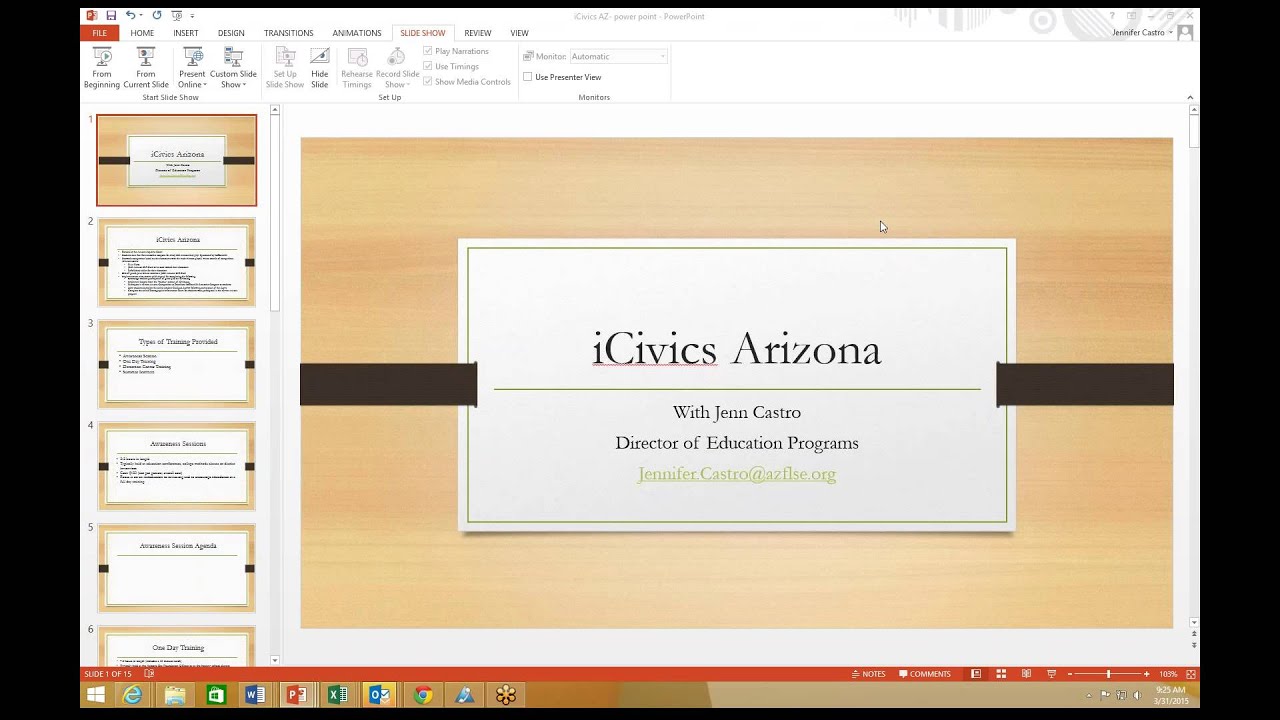Screen dimensions: 1280x720
Task: Select slide 6 One Day Training thumbnail
Action: (176, 646)
